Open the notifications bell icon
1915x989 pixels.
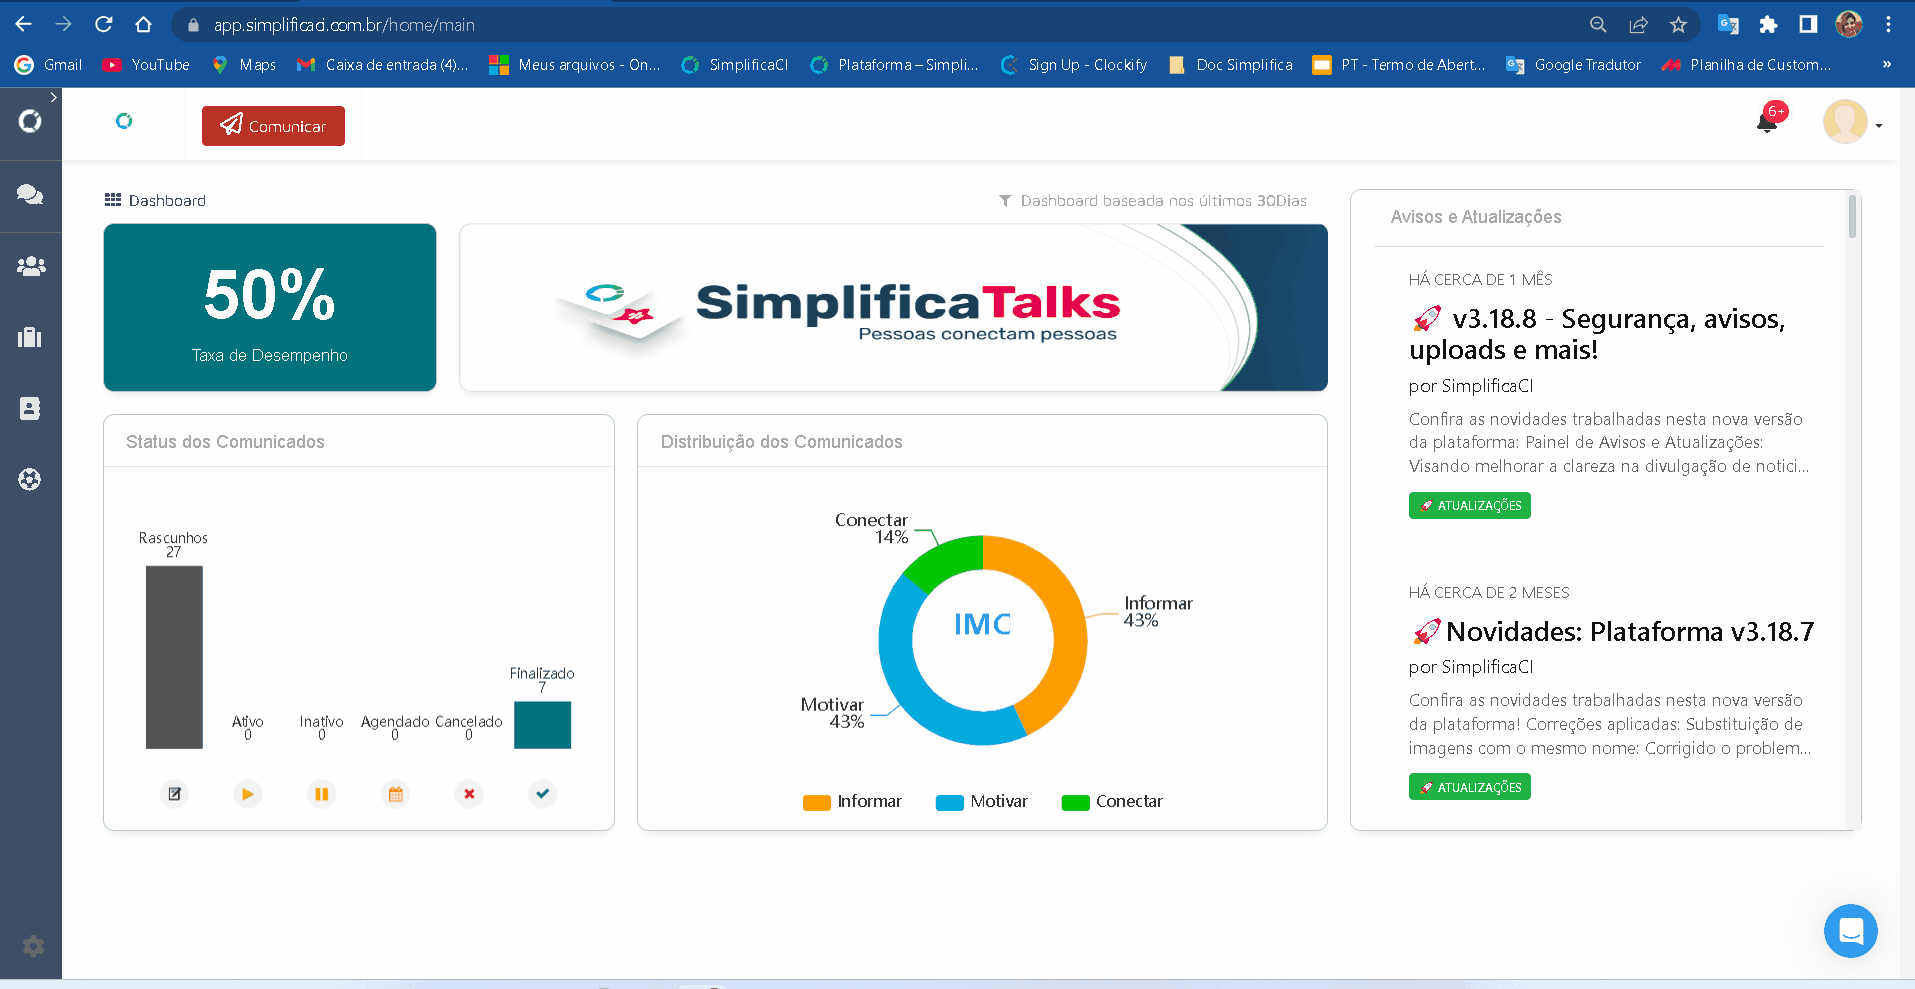pyautogui.click(x=1767, y=122)
